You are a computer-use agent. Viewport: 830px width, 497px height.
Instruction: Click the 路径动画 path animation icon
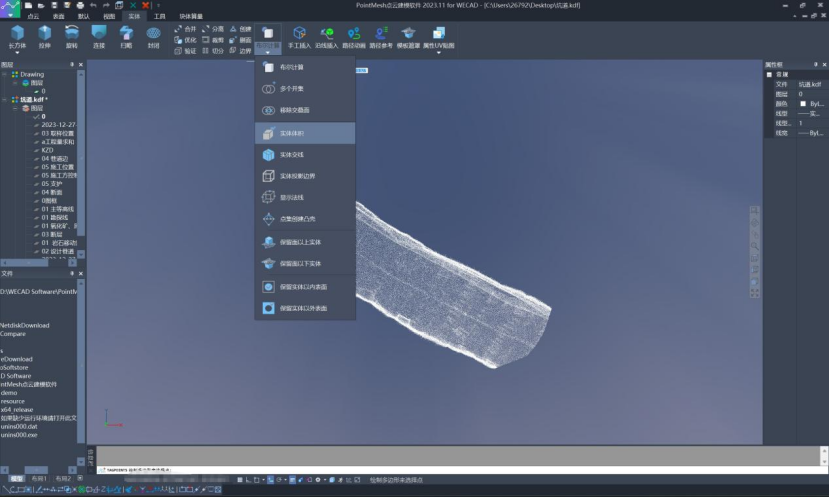pyautogui.click(x=353, y=36)
